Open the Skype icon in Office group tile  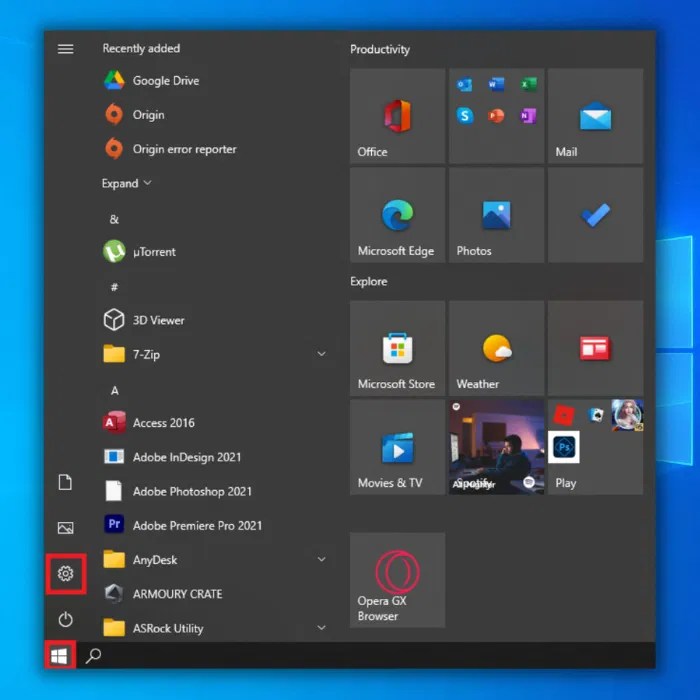coord(465,116)
